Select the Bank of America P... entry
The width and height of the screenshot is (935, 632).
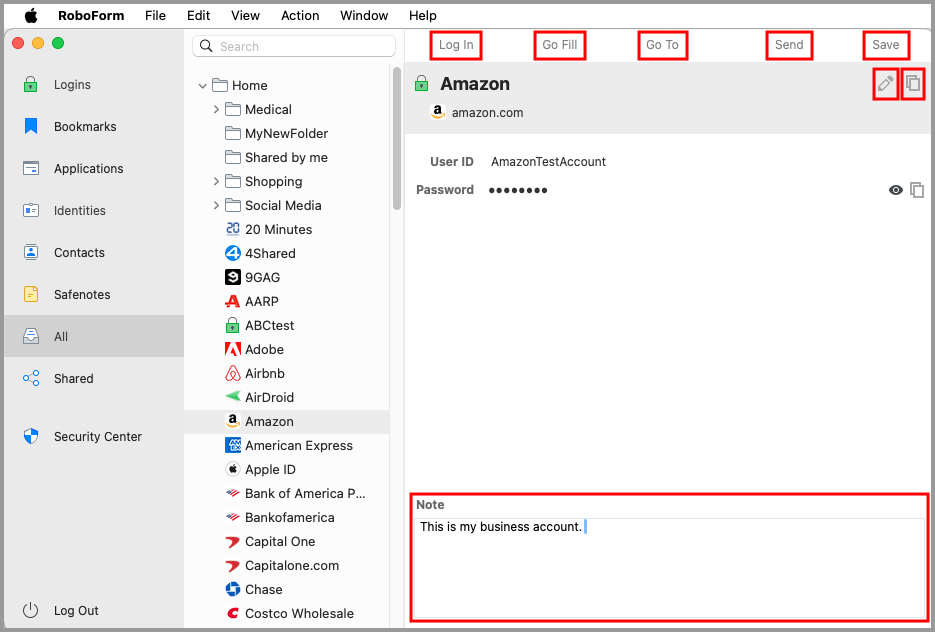click(x=286, y=493)
